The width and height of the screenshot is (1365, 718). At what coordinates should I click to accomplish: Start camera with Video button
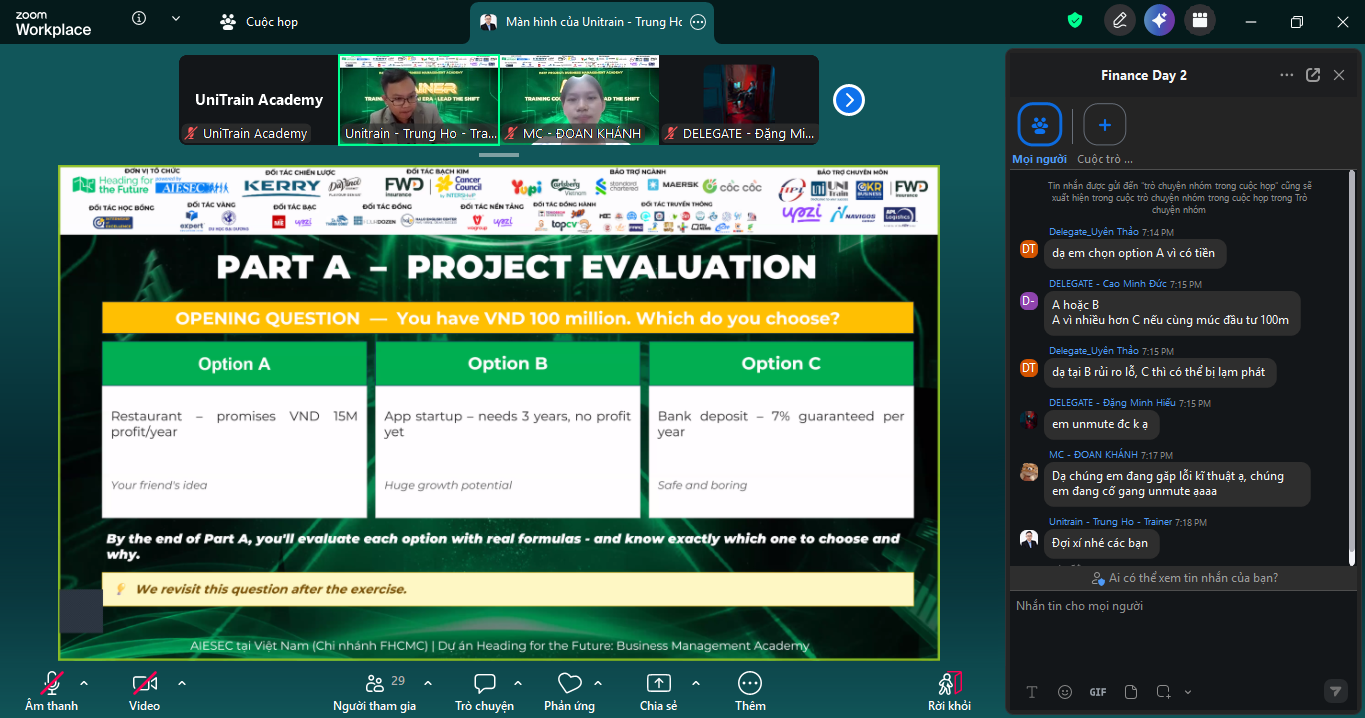pos(144,691)
